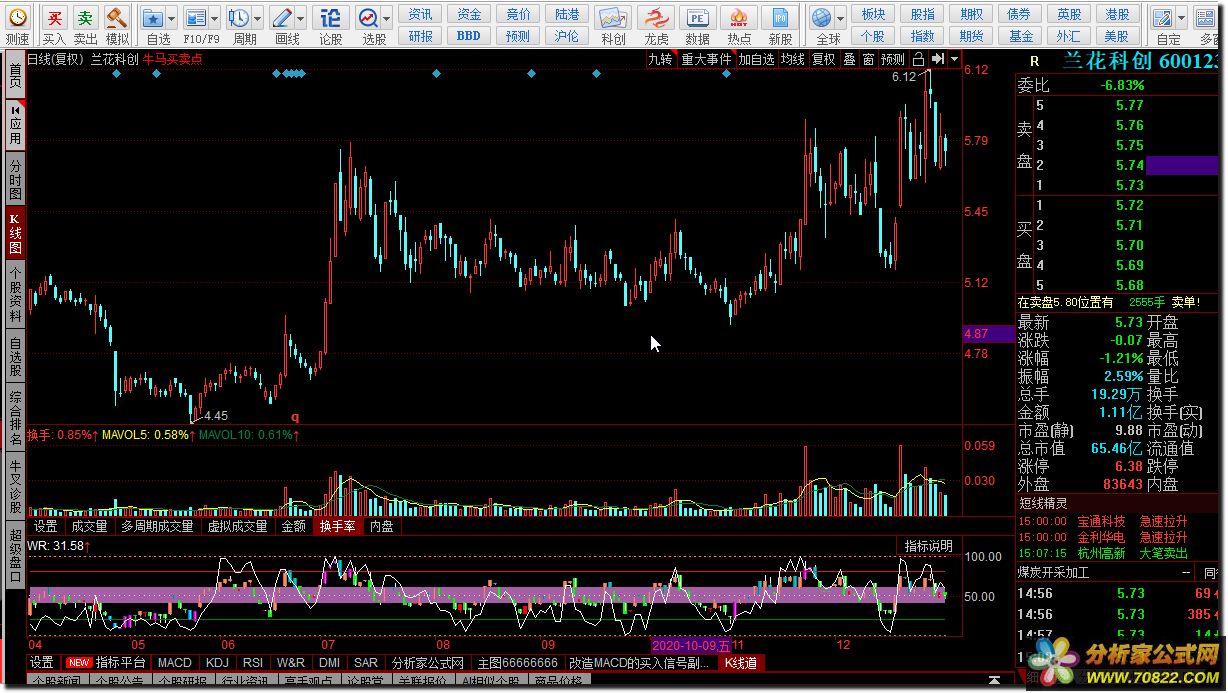Open the 论股 stock discussion icon

330,18
